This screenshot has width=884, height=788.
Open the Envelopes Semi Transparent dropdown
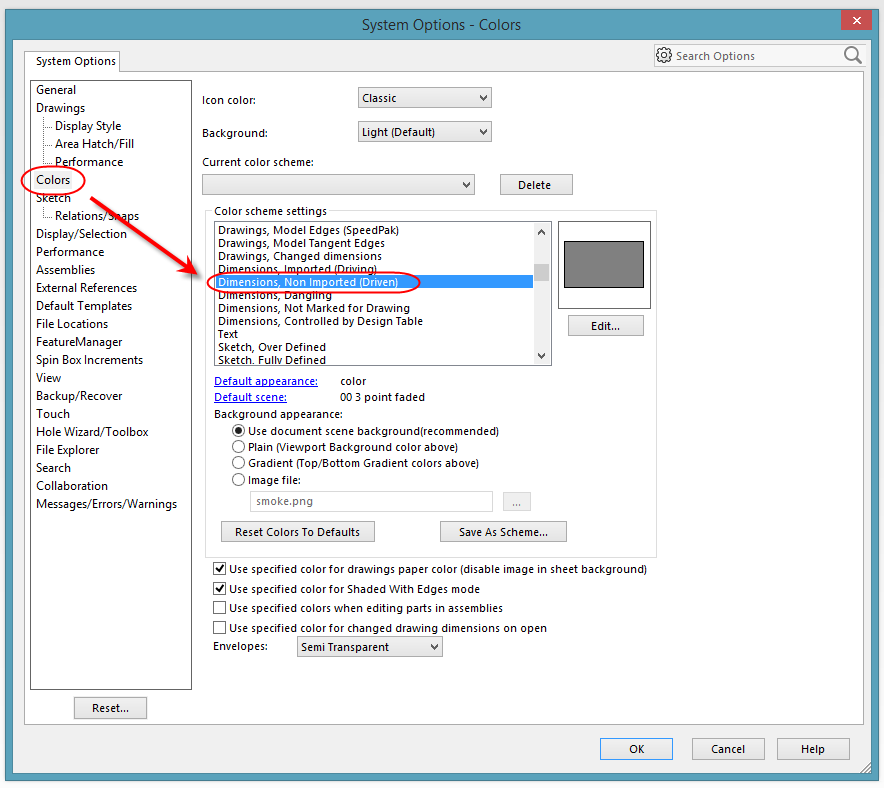[x=369, y=647]
